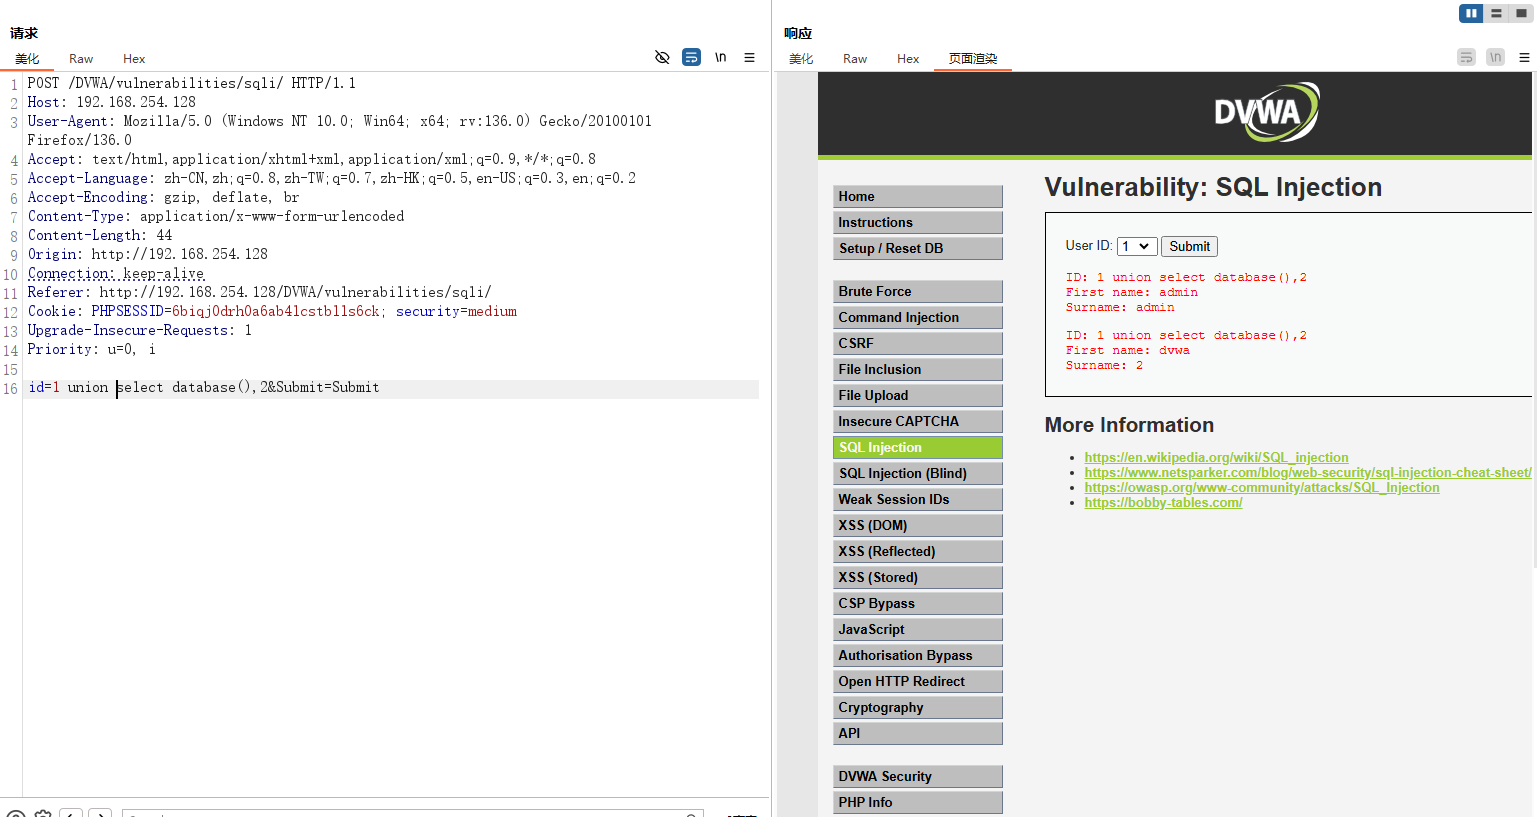The width and height of the screenshot is (1537, 817).
Task: Select highlighted SQL Injection menu item
Action: (x=918, y=447)
